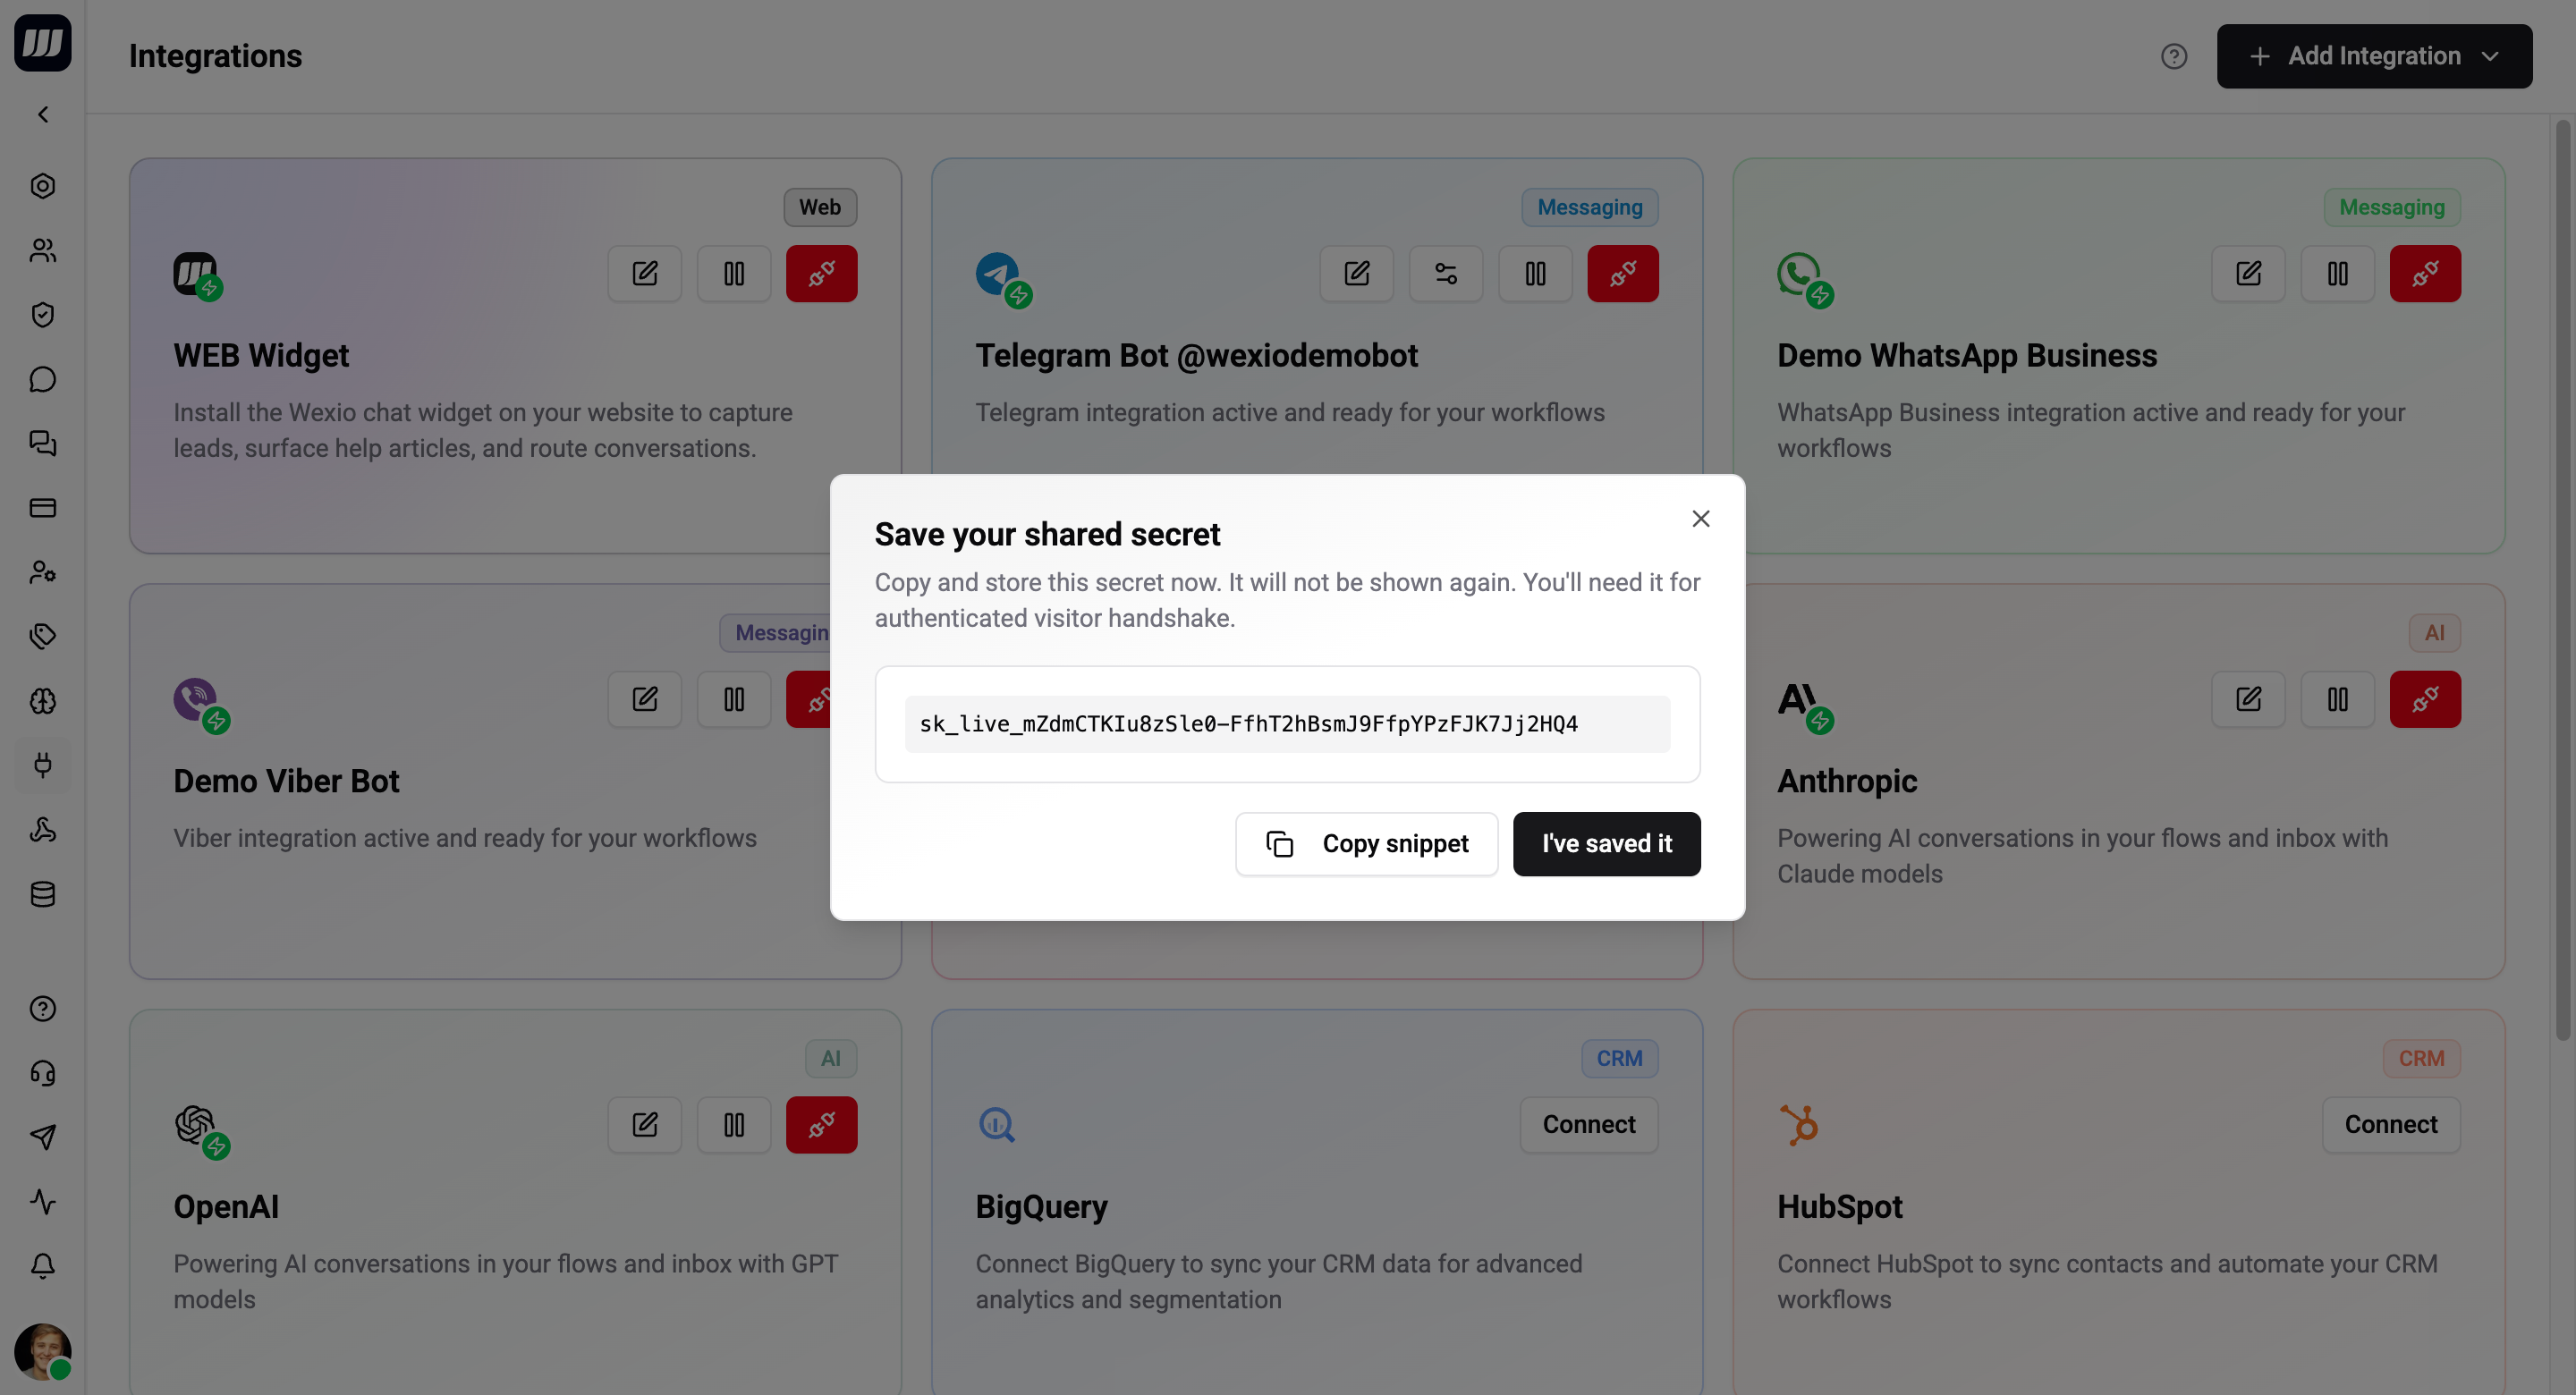The width and height of the screenshot is (2576, 1395).
Task: Open the billing card icon in sidebar
Action: [43, 508]
